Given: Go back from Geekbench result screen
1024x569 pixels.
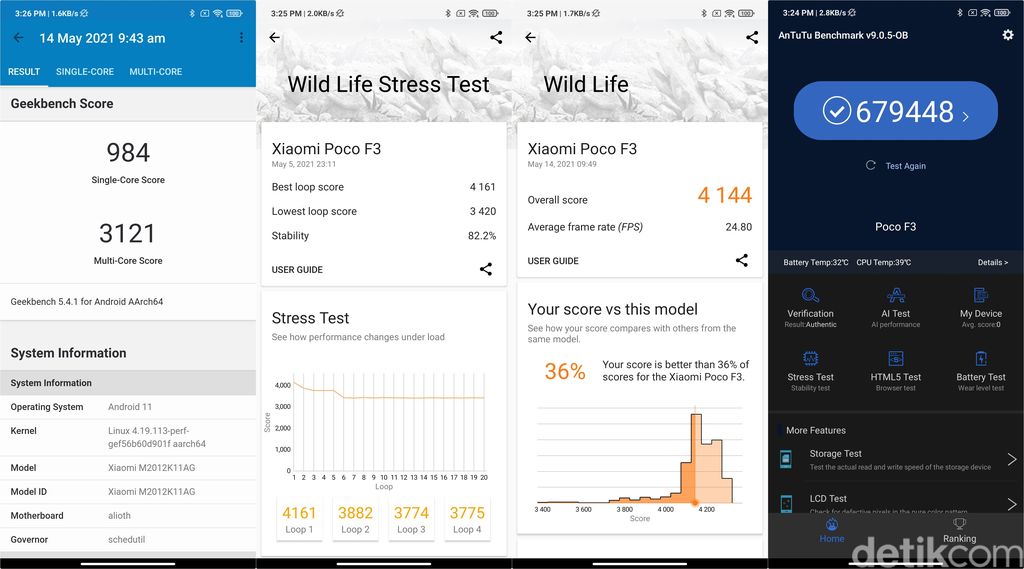Looking at the screenshot, I should click(x=18, y=38).
